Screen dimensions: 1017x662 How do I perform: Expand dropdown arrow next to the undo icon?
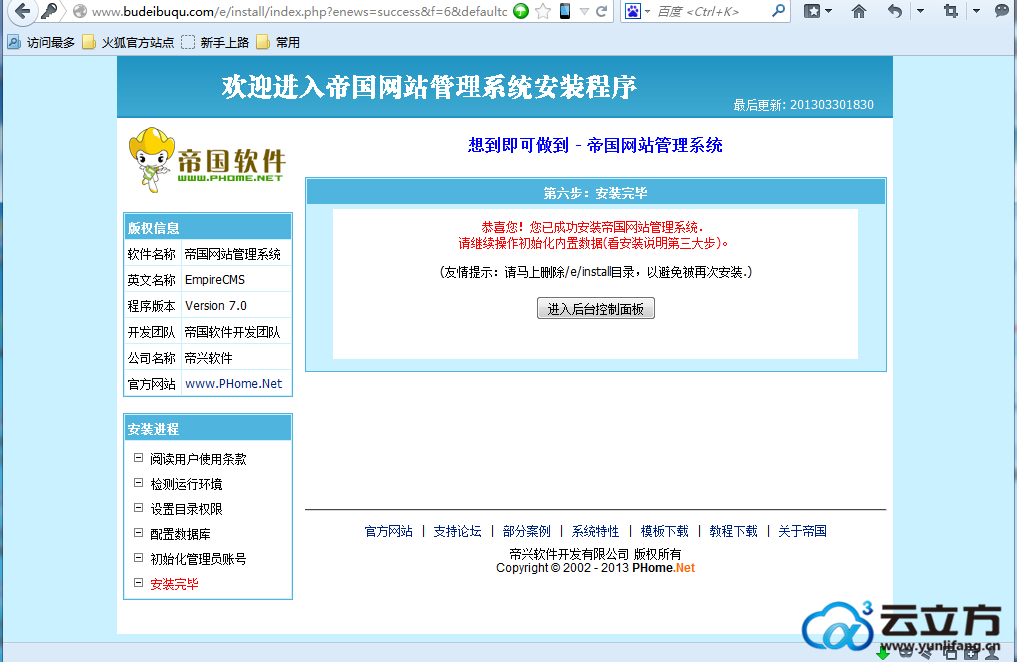[920, 11]
